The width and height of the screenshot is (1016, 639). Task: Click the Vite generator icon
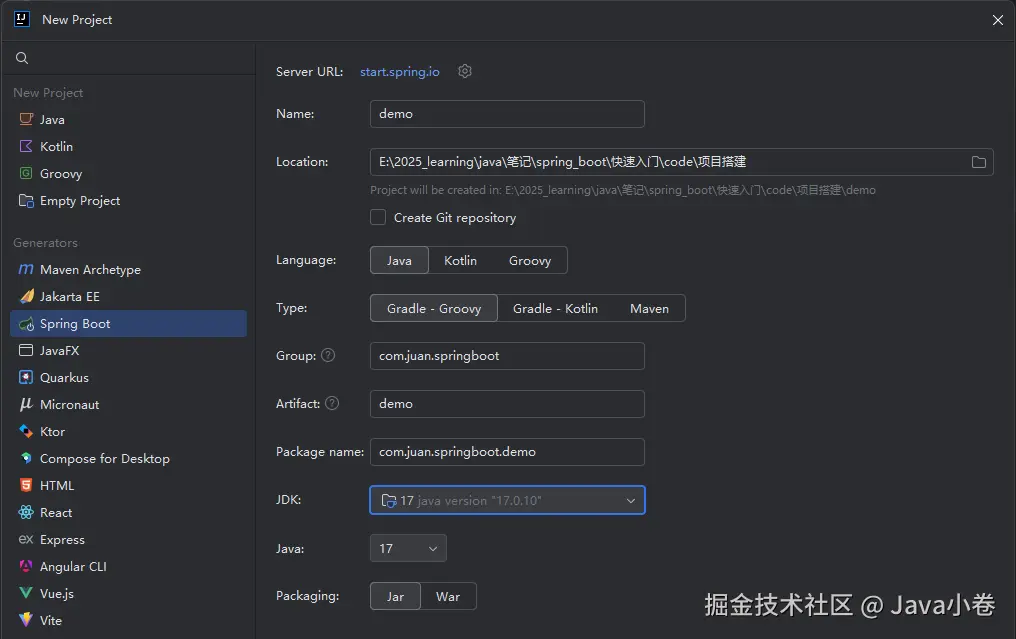[x=26, y=620]
